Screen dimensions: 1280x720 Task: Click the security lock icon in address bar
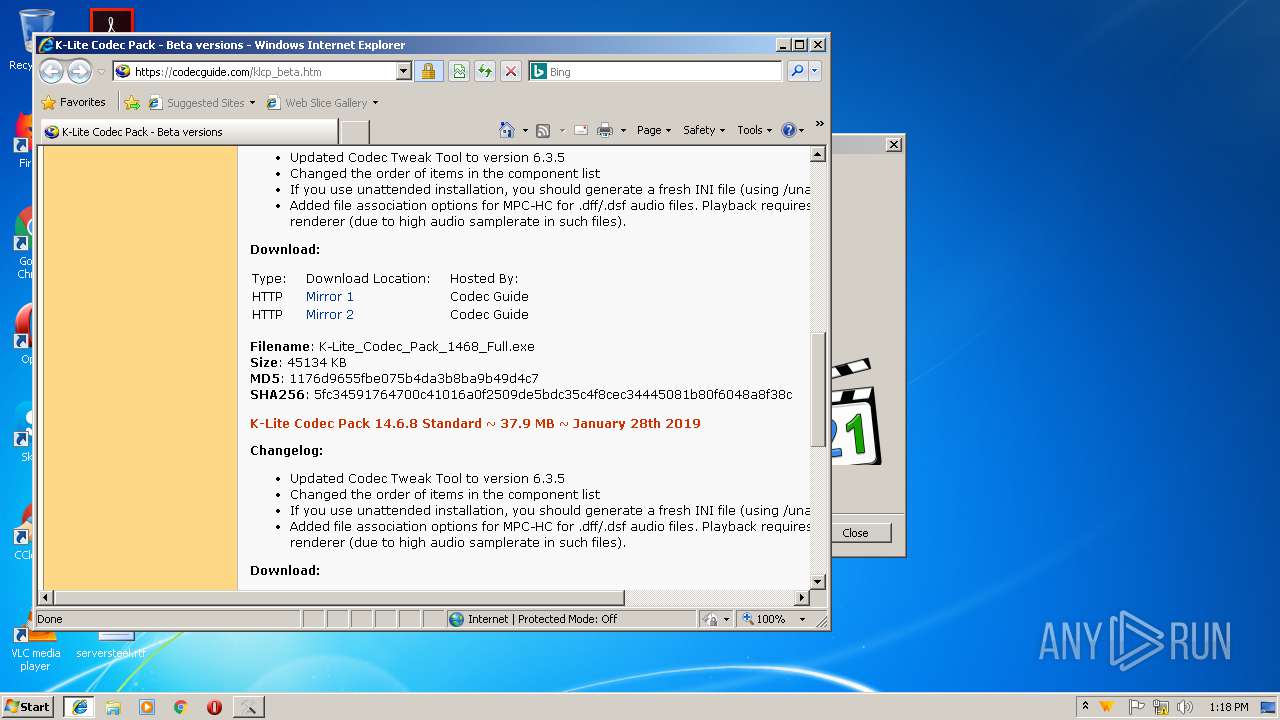(428, 71)
